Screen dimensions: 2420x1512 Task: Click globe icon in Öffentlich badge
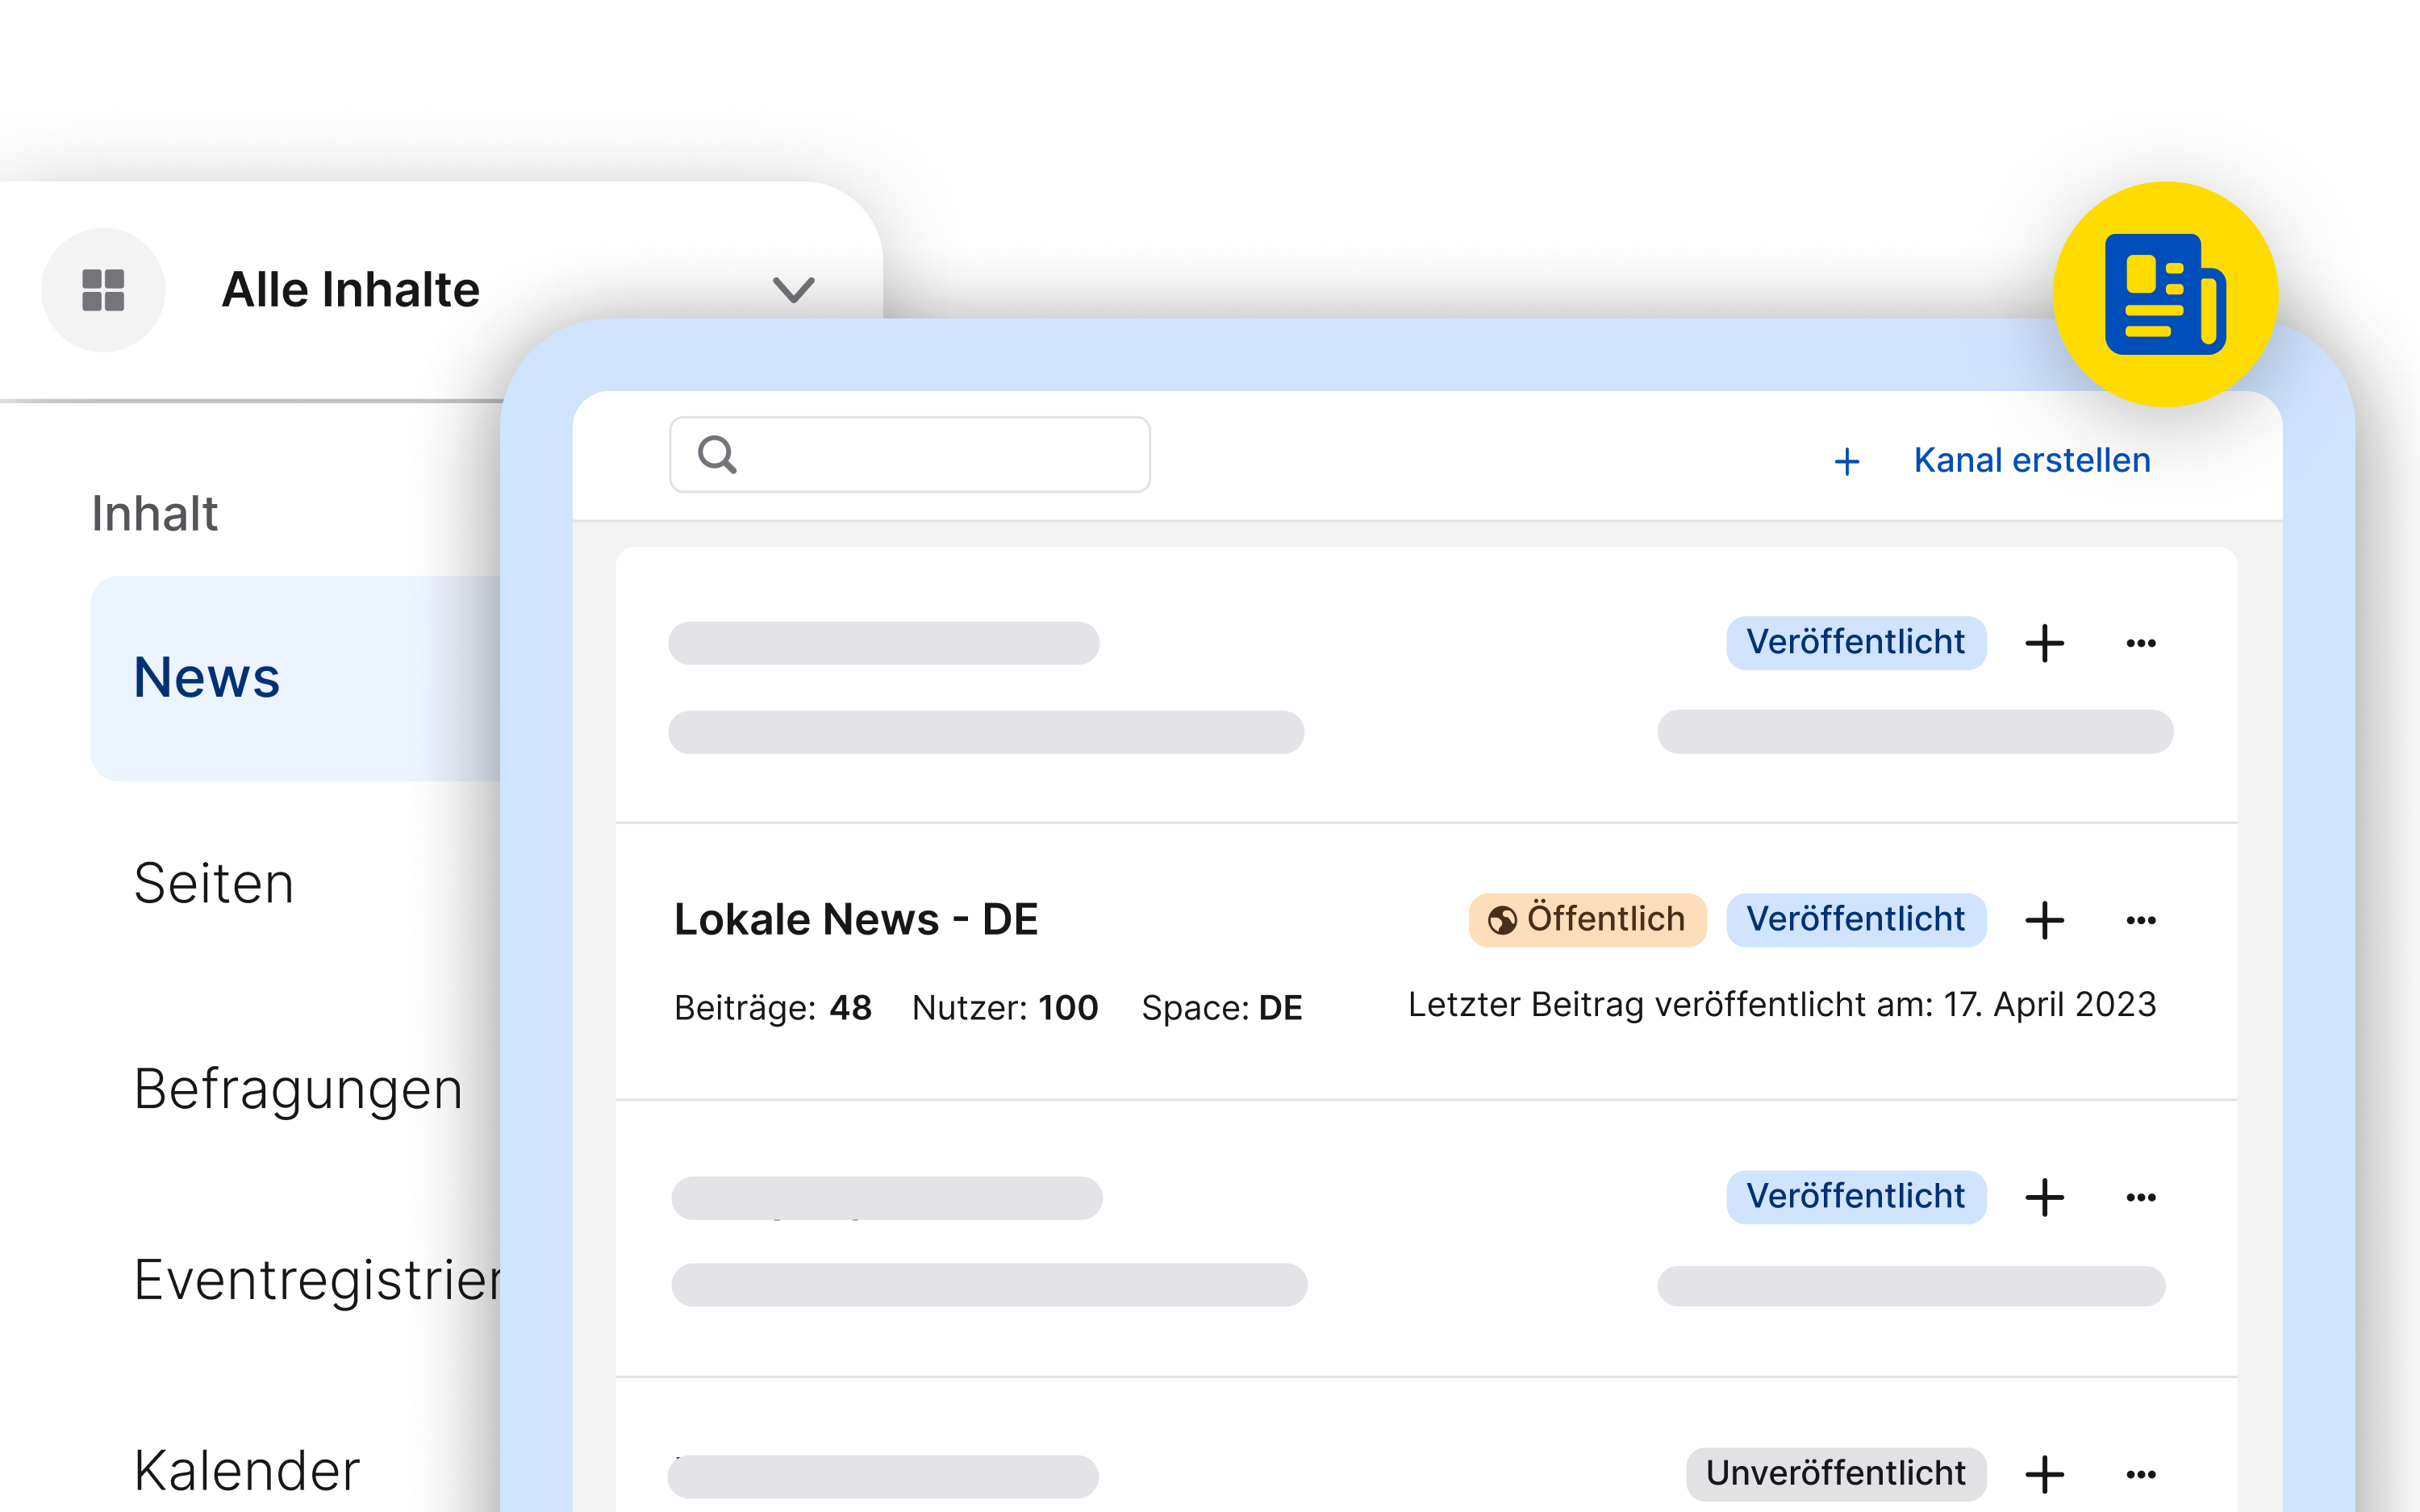coord(1502,920)
